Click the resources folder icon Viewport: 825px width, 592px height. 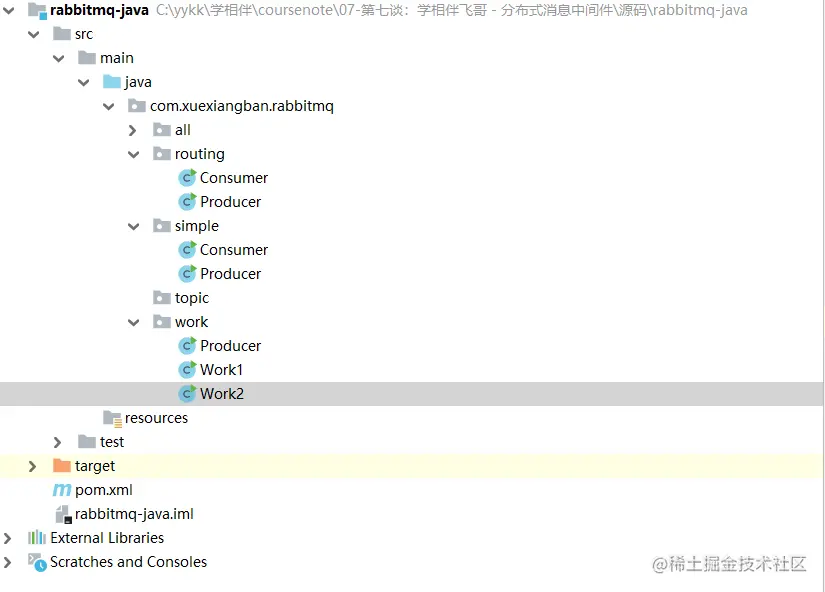(x=112, y=418)
